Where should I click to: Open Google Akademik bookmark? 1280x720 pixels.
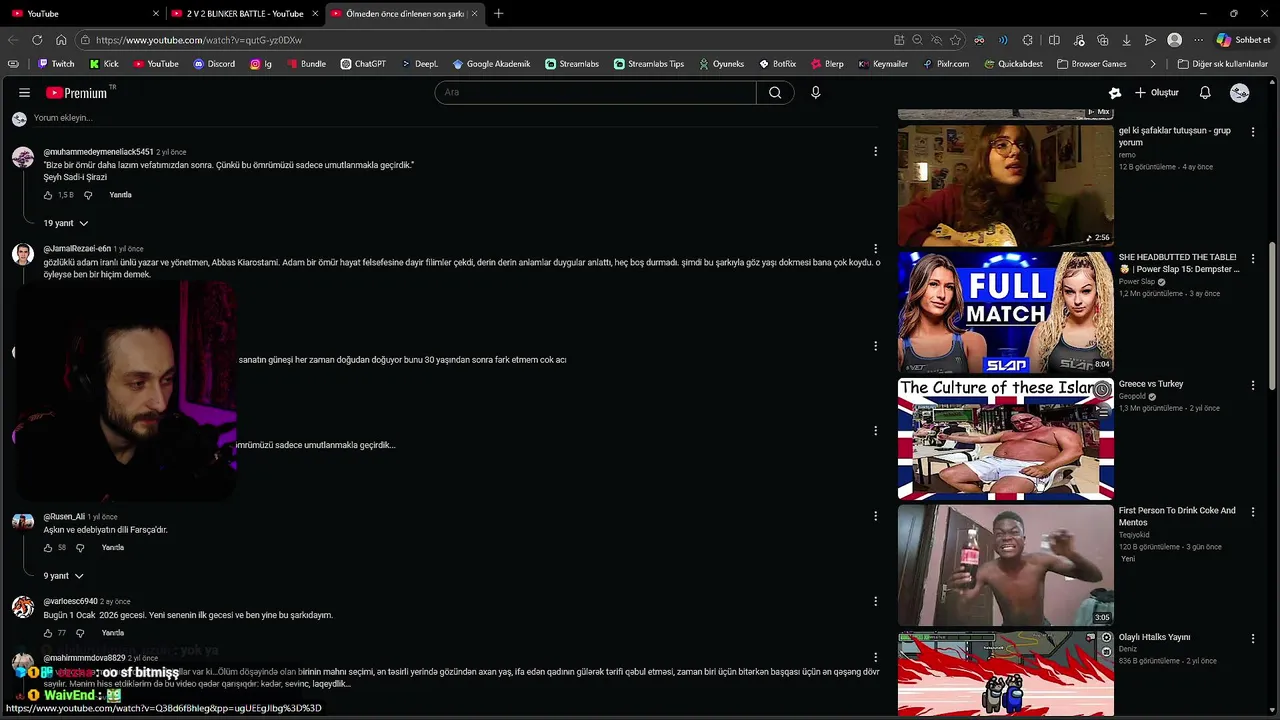pyautogui.click(x=491, y=64)
